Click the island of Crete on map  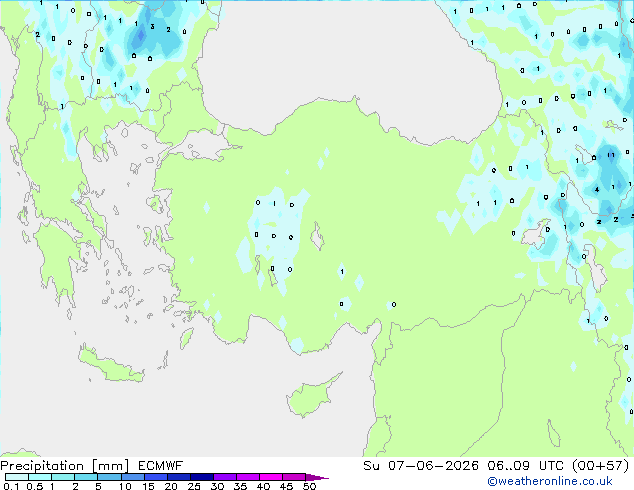pos(111,364)
